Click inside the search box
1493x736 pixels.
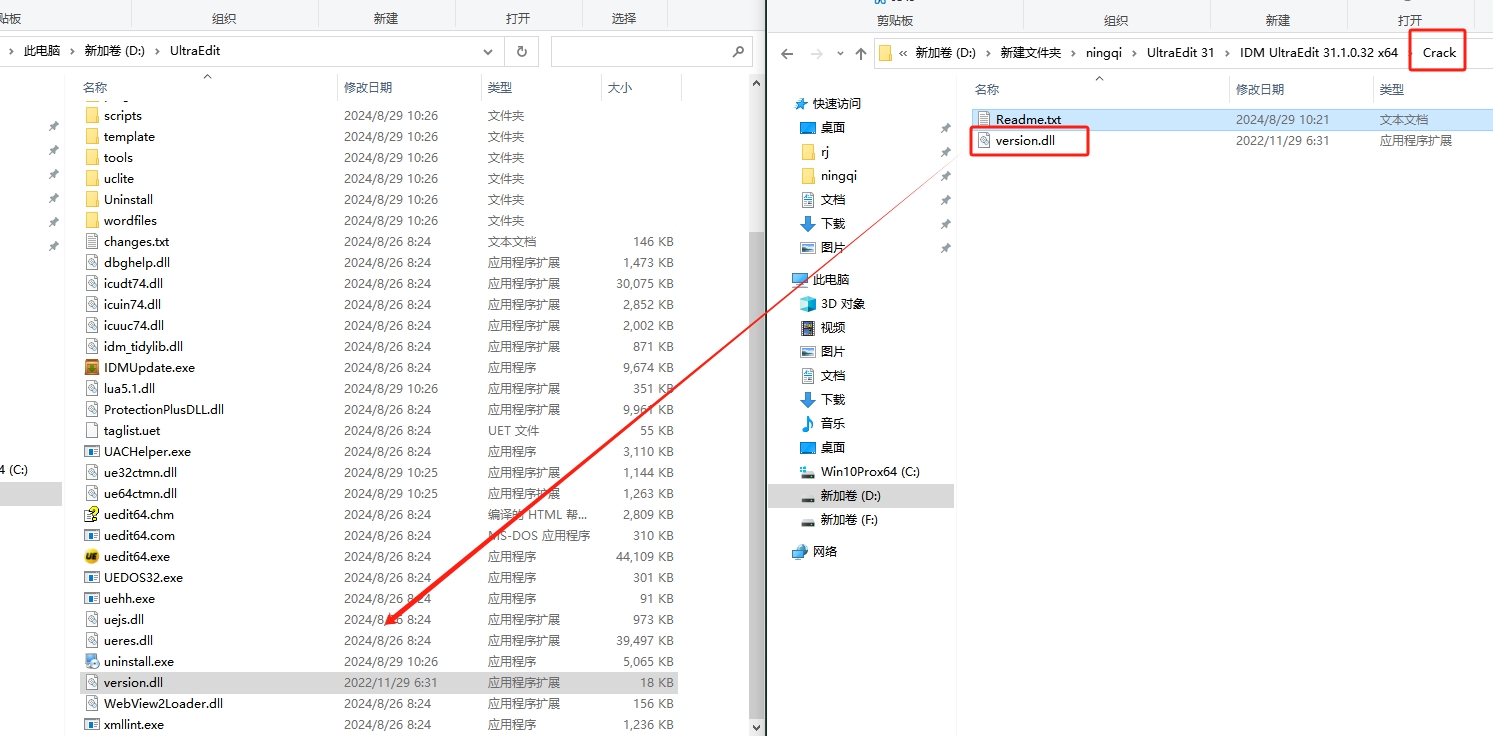pyautogui.click(x=640, y=51)
